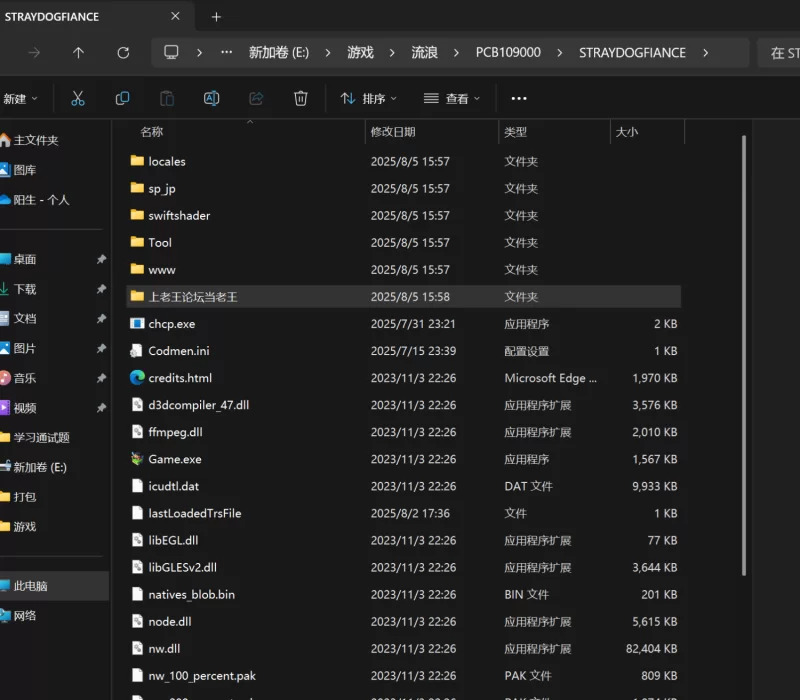Open Videos quick access item
Image resolution: width=800 pixels, height=700 pixels.
[x=19, y=408]
